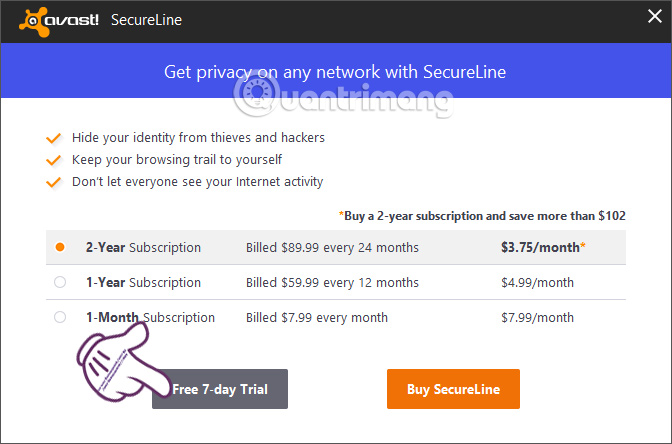Select the 2-Year Subscription radio button
The height and width of the screenshot is (444, 672).
[60, 247]
